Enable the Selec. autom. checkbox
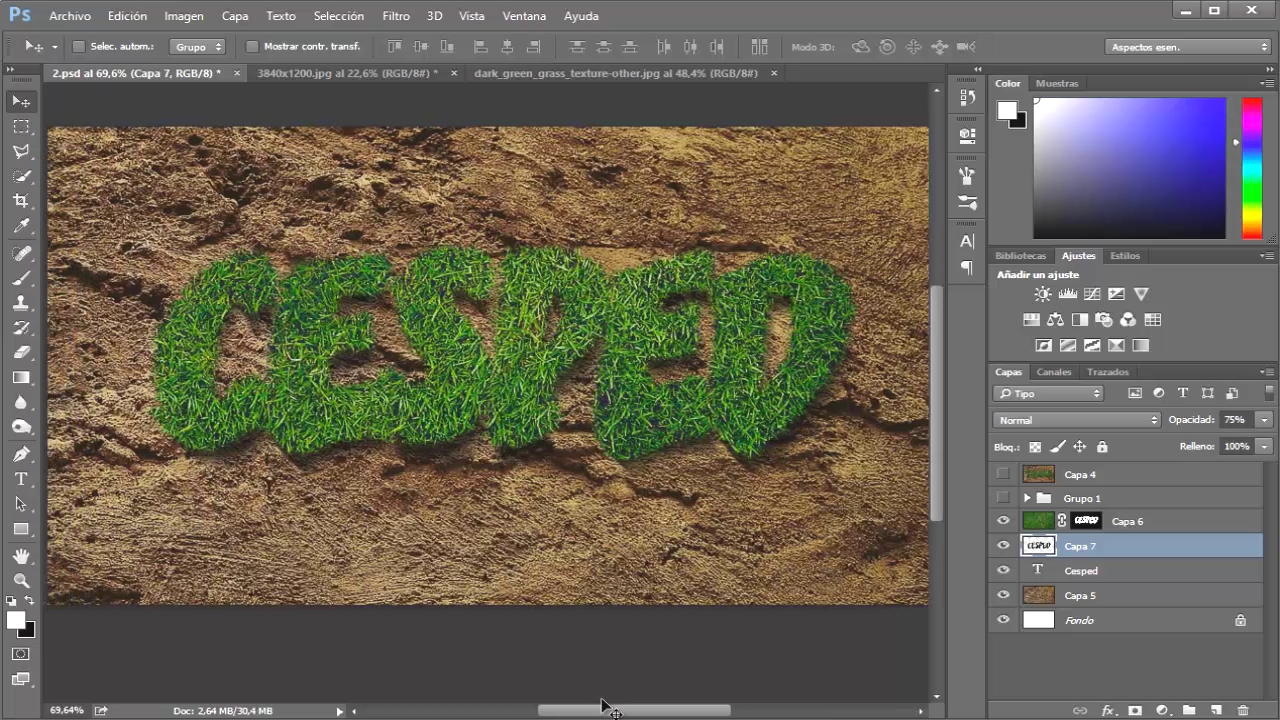Screen dimensions: 1280x720 (78, 47)
